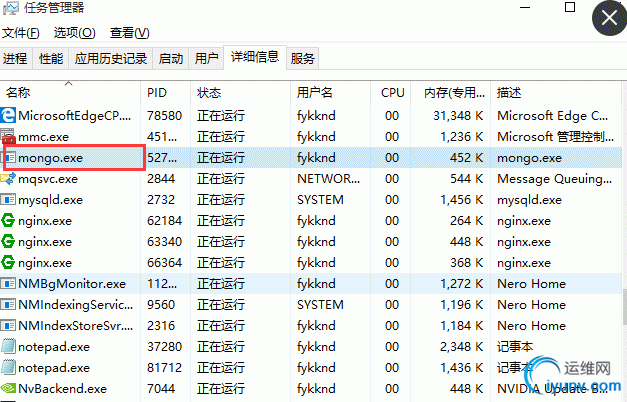Viewport: 627px width, 402px height.
Task: Sort by the 描述 column header
Action: click(x=556, y=92)
